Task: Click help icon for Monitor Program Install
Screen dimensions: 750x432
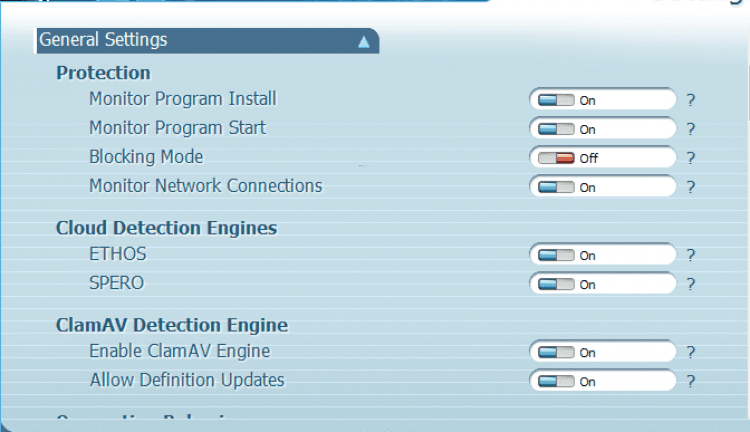Action: coord(690,100)
